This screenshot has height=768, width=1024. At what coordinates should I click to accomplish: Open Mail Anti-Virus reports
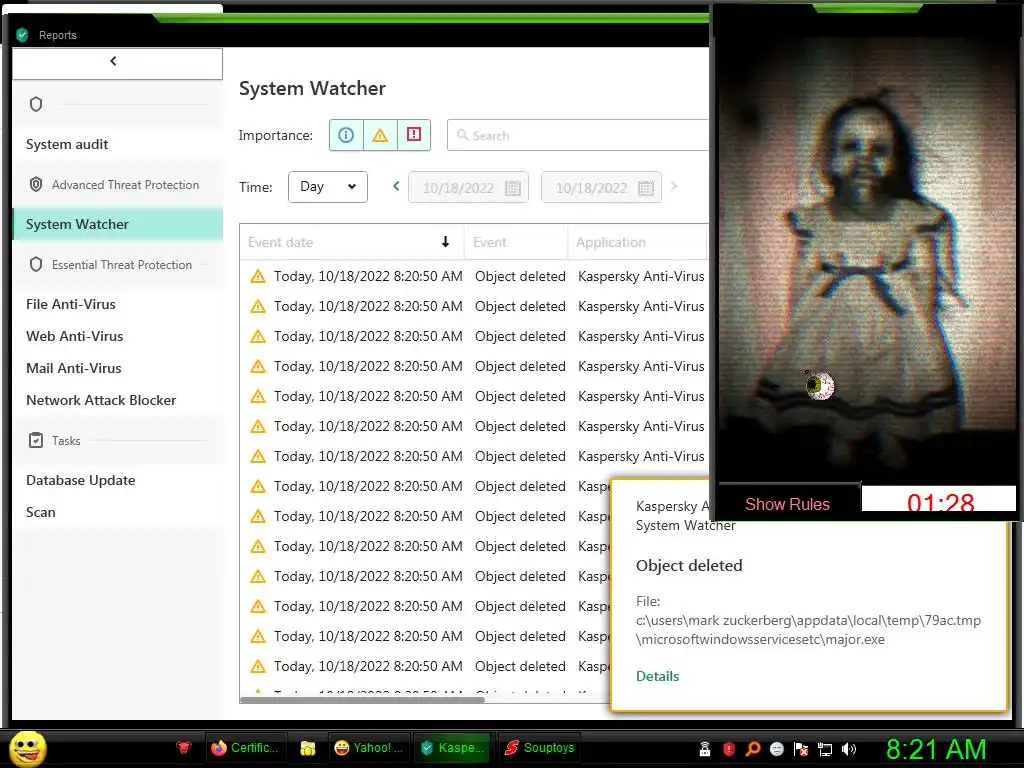pos(74,368)
